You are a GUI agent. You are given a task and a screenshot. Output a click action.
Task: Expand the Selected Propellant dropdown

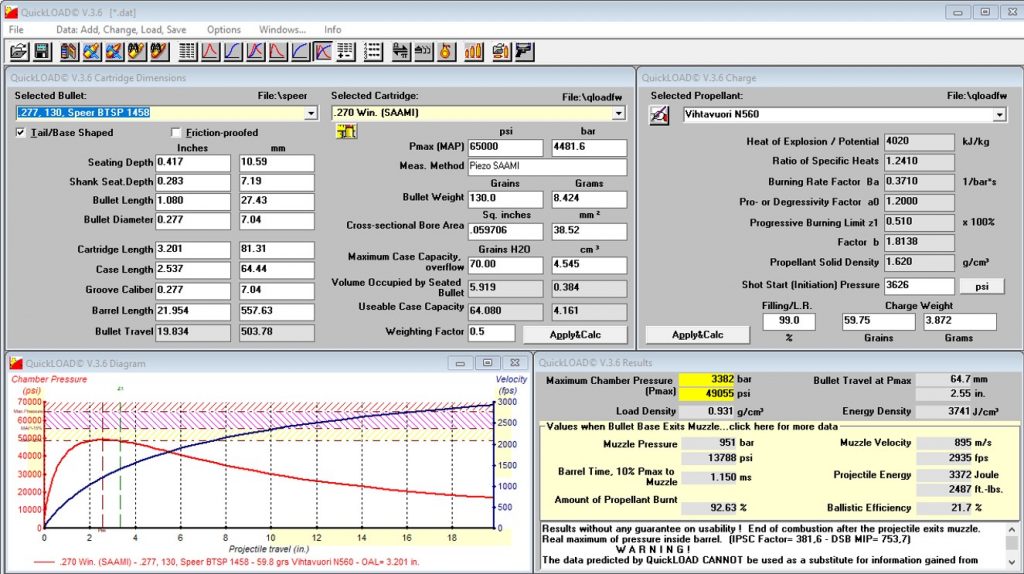(999, 115)
